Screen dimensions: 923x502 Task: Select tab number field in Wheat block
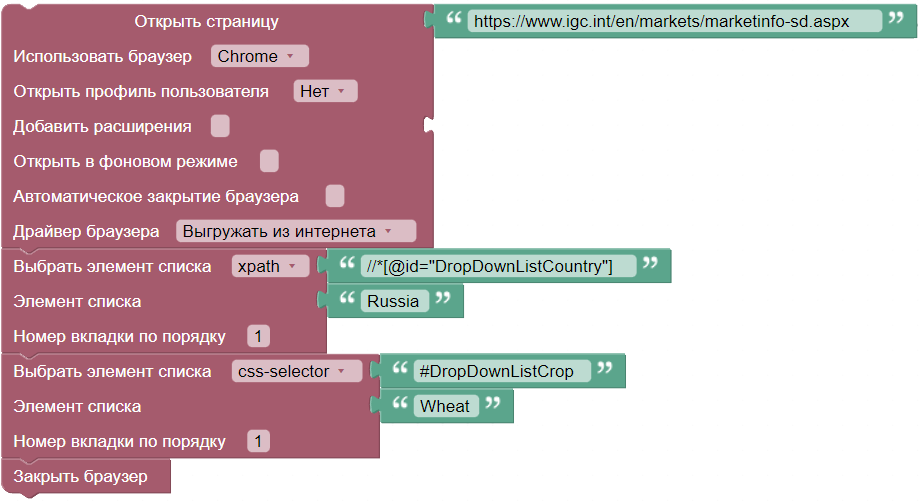[258, 441]
